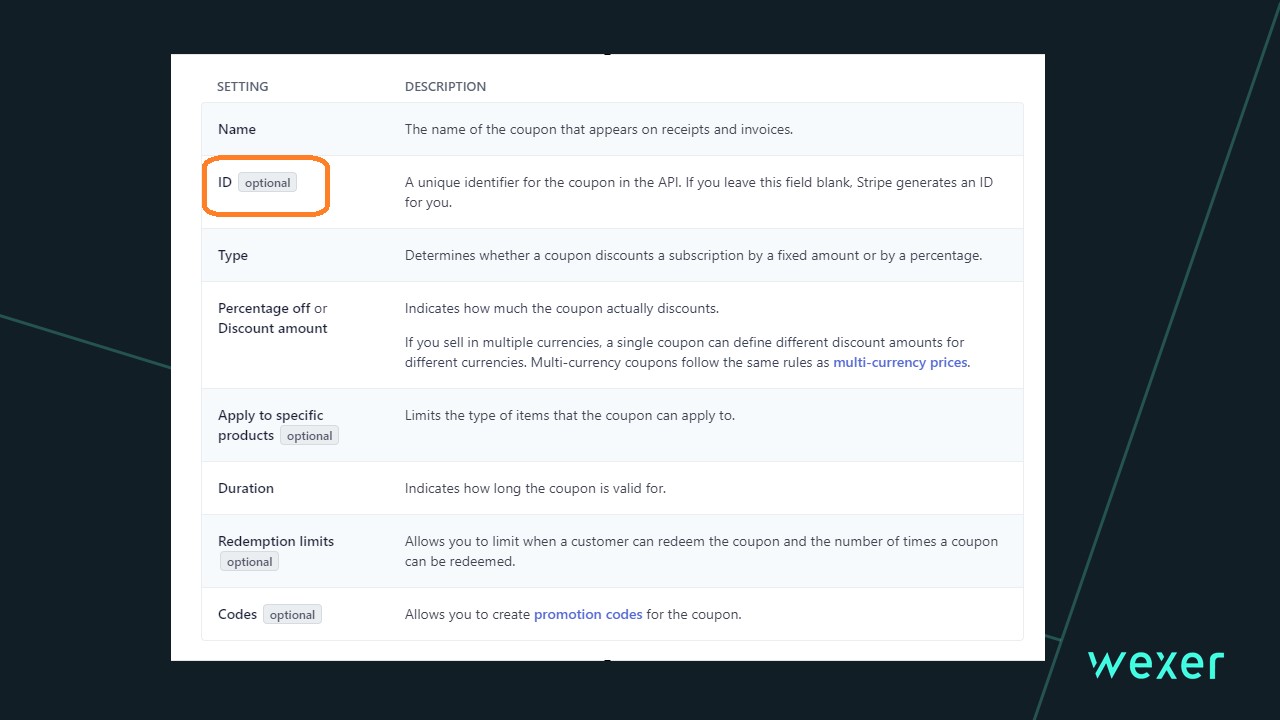Click the Discount amount label
Viewport: 1280px width, 720px height.
[273, 328]
